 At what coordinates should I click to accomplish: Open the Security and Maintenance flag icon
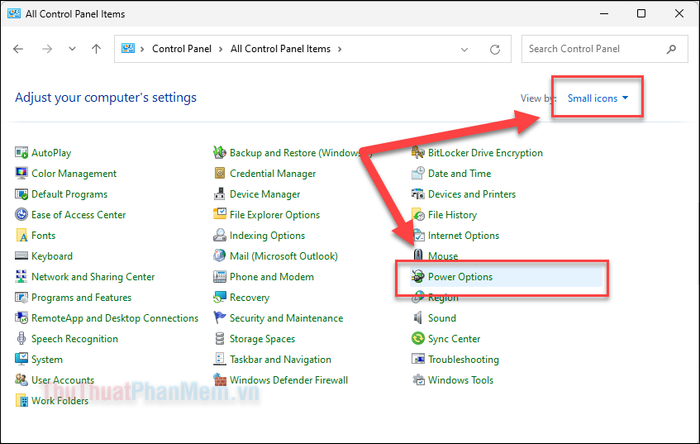click(x=219, y=318)
